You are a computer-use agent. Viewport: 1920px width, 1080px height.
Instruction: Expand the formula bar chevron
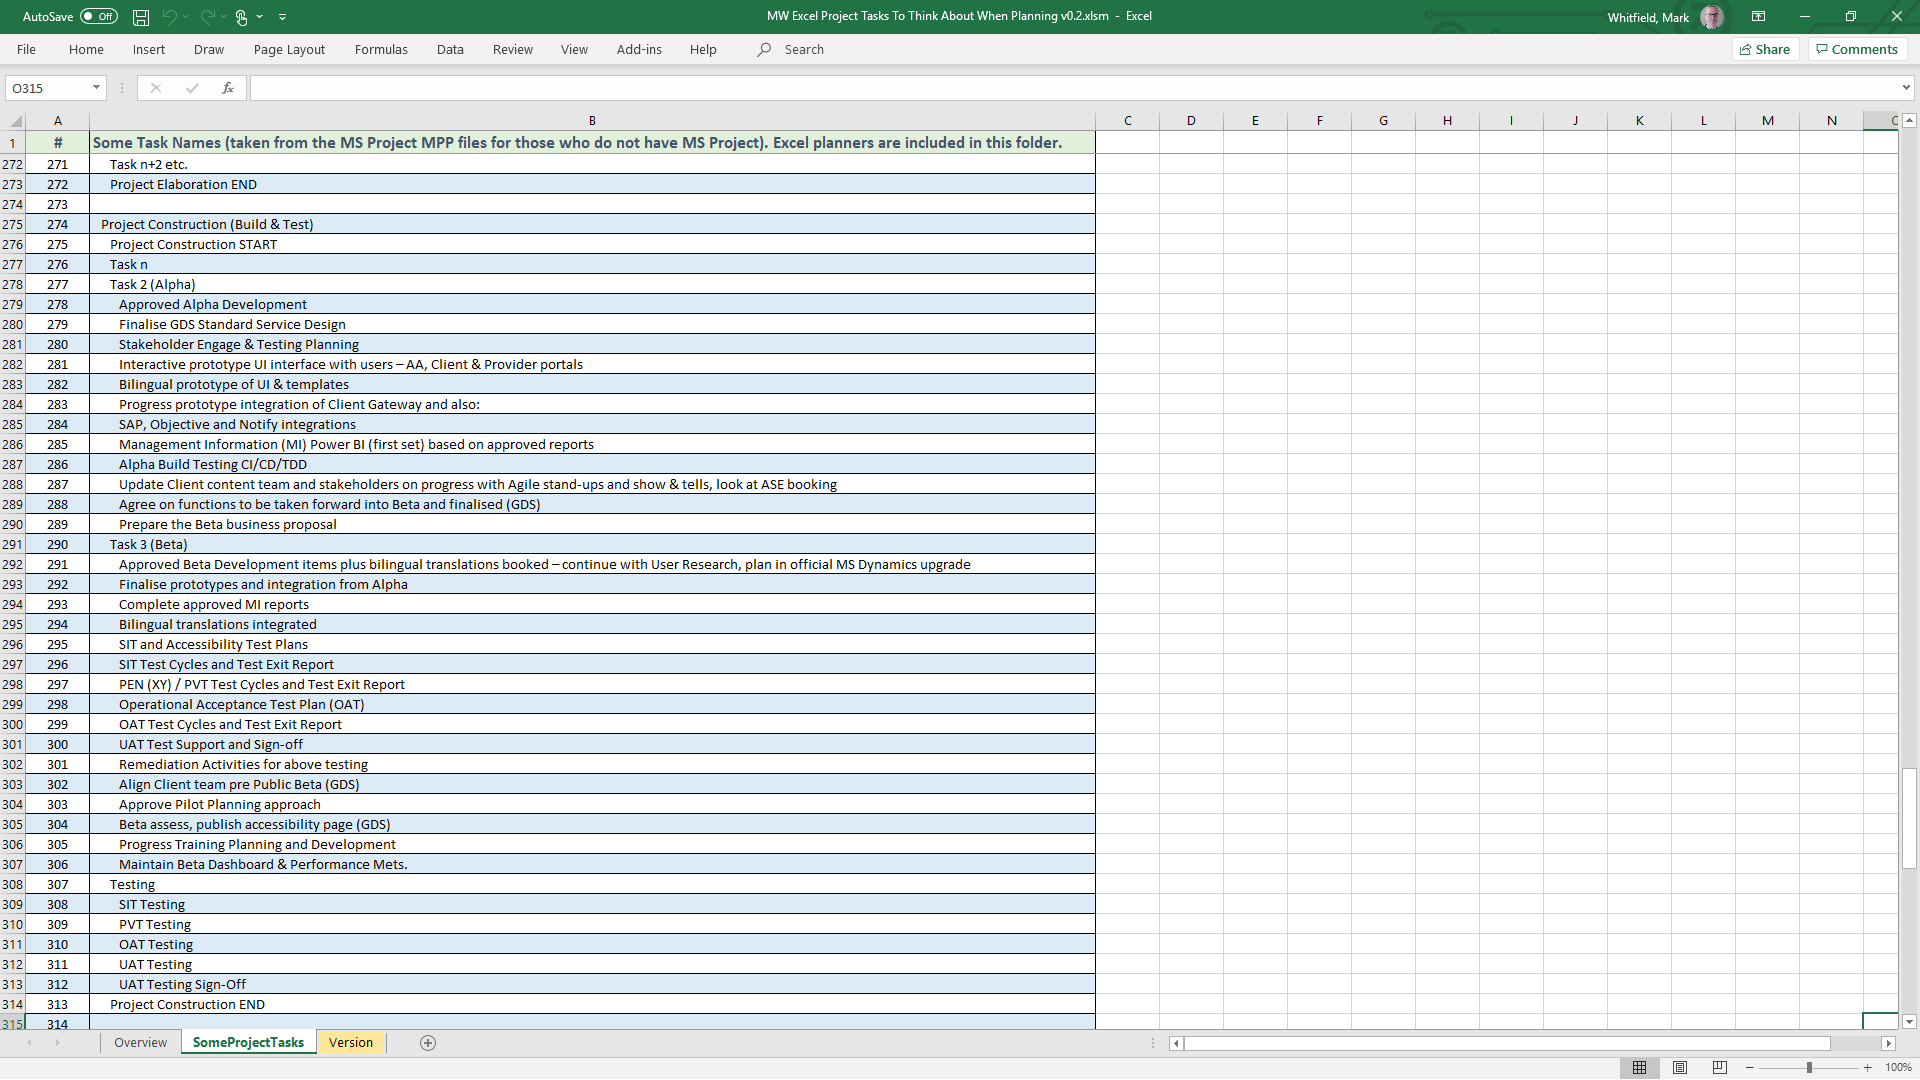point(1906,88)
